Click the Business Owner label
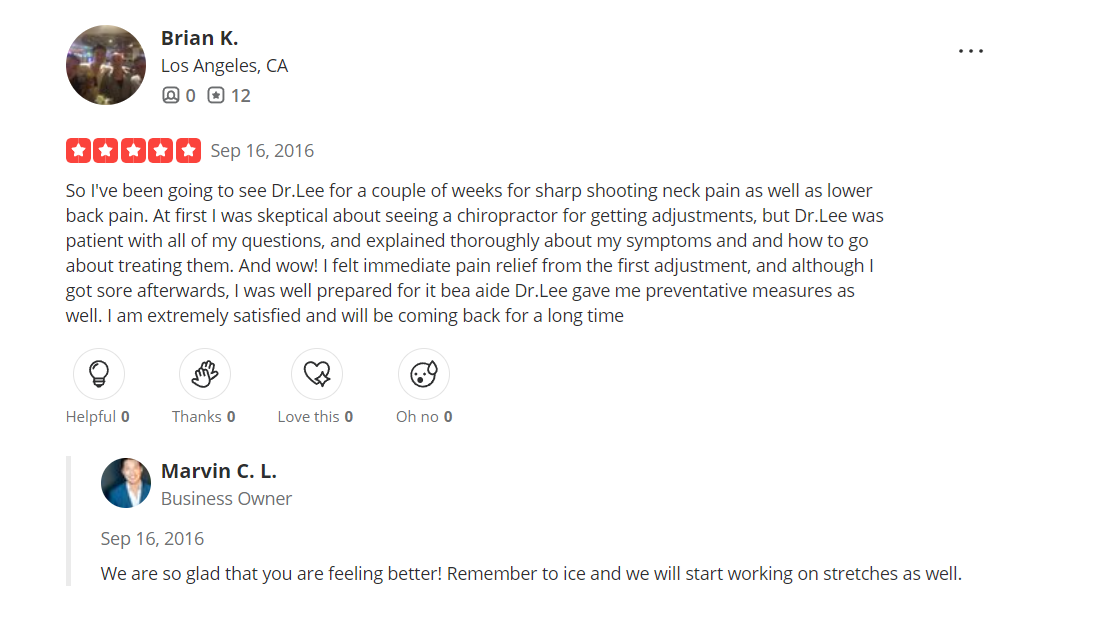This screenshot has height=622, width=1116. point(226,498)
